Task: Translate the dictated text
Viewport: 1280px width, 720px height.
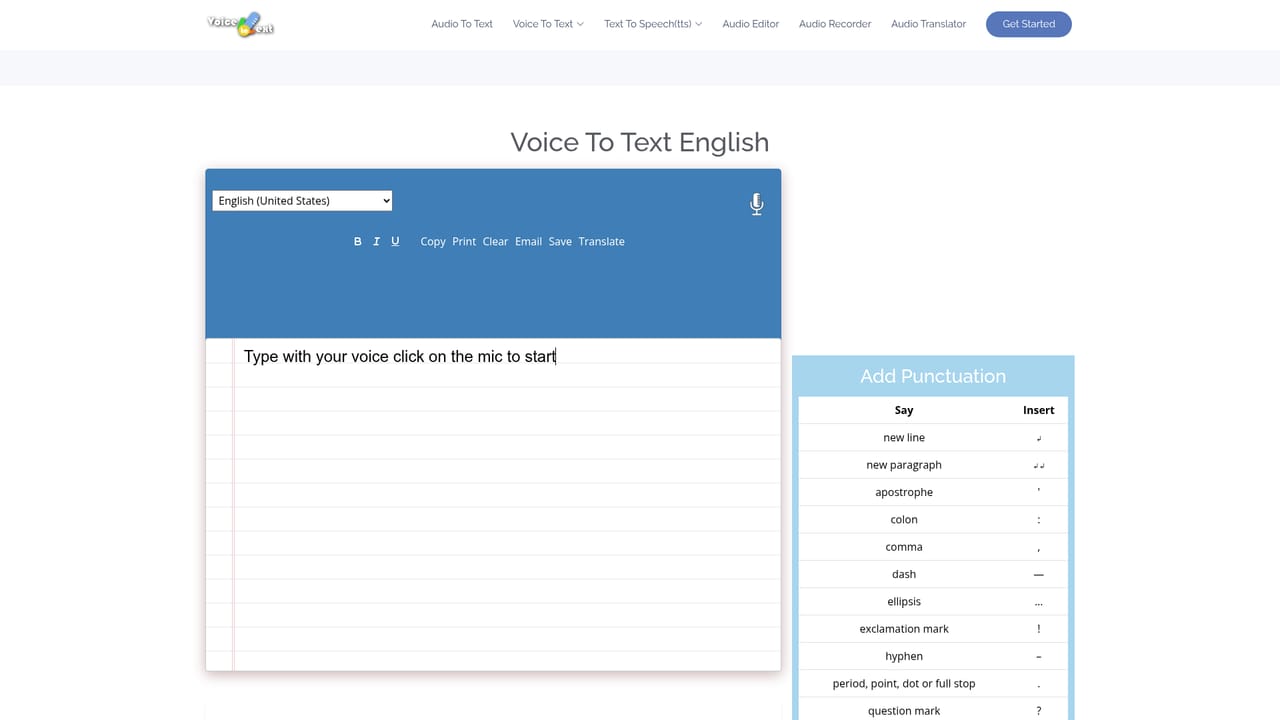Action: 601,242
